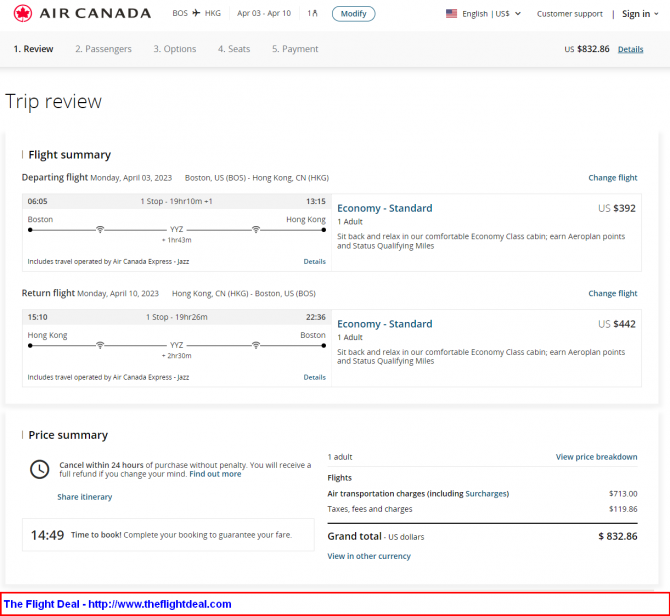Click Change flight for the return flight
The width and height of the screenshot is (670, 616).
pos(612,293)
